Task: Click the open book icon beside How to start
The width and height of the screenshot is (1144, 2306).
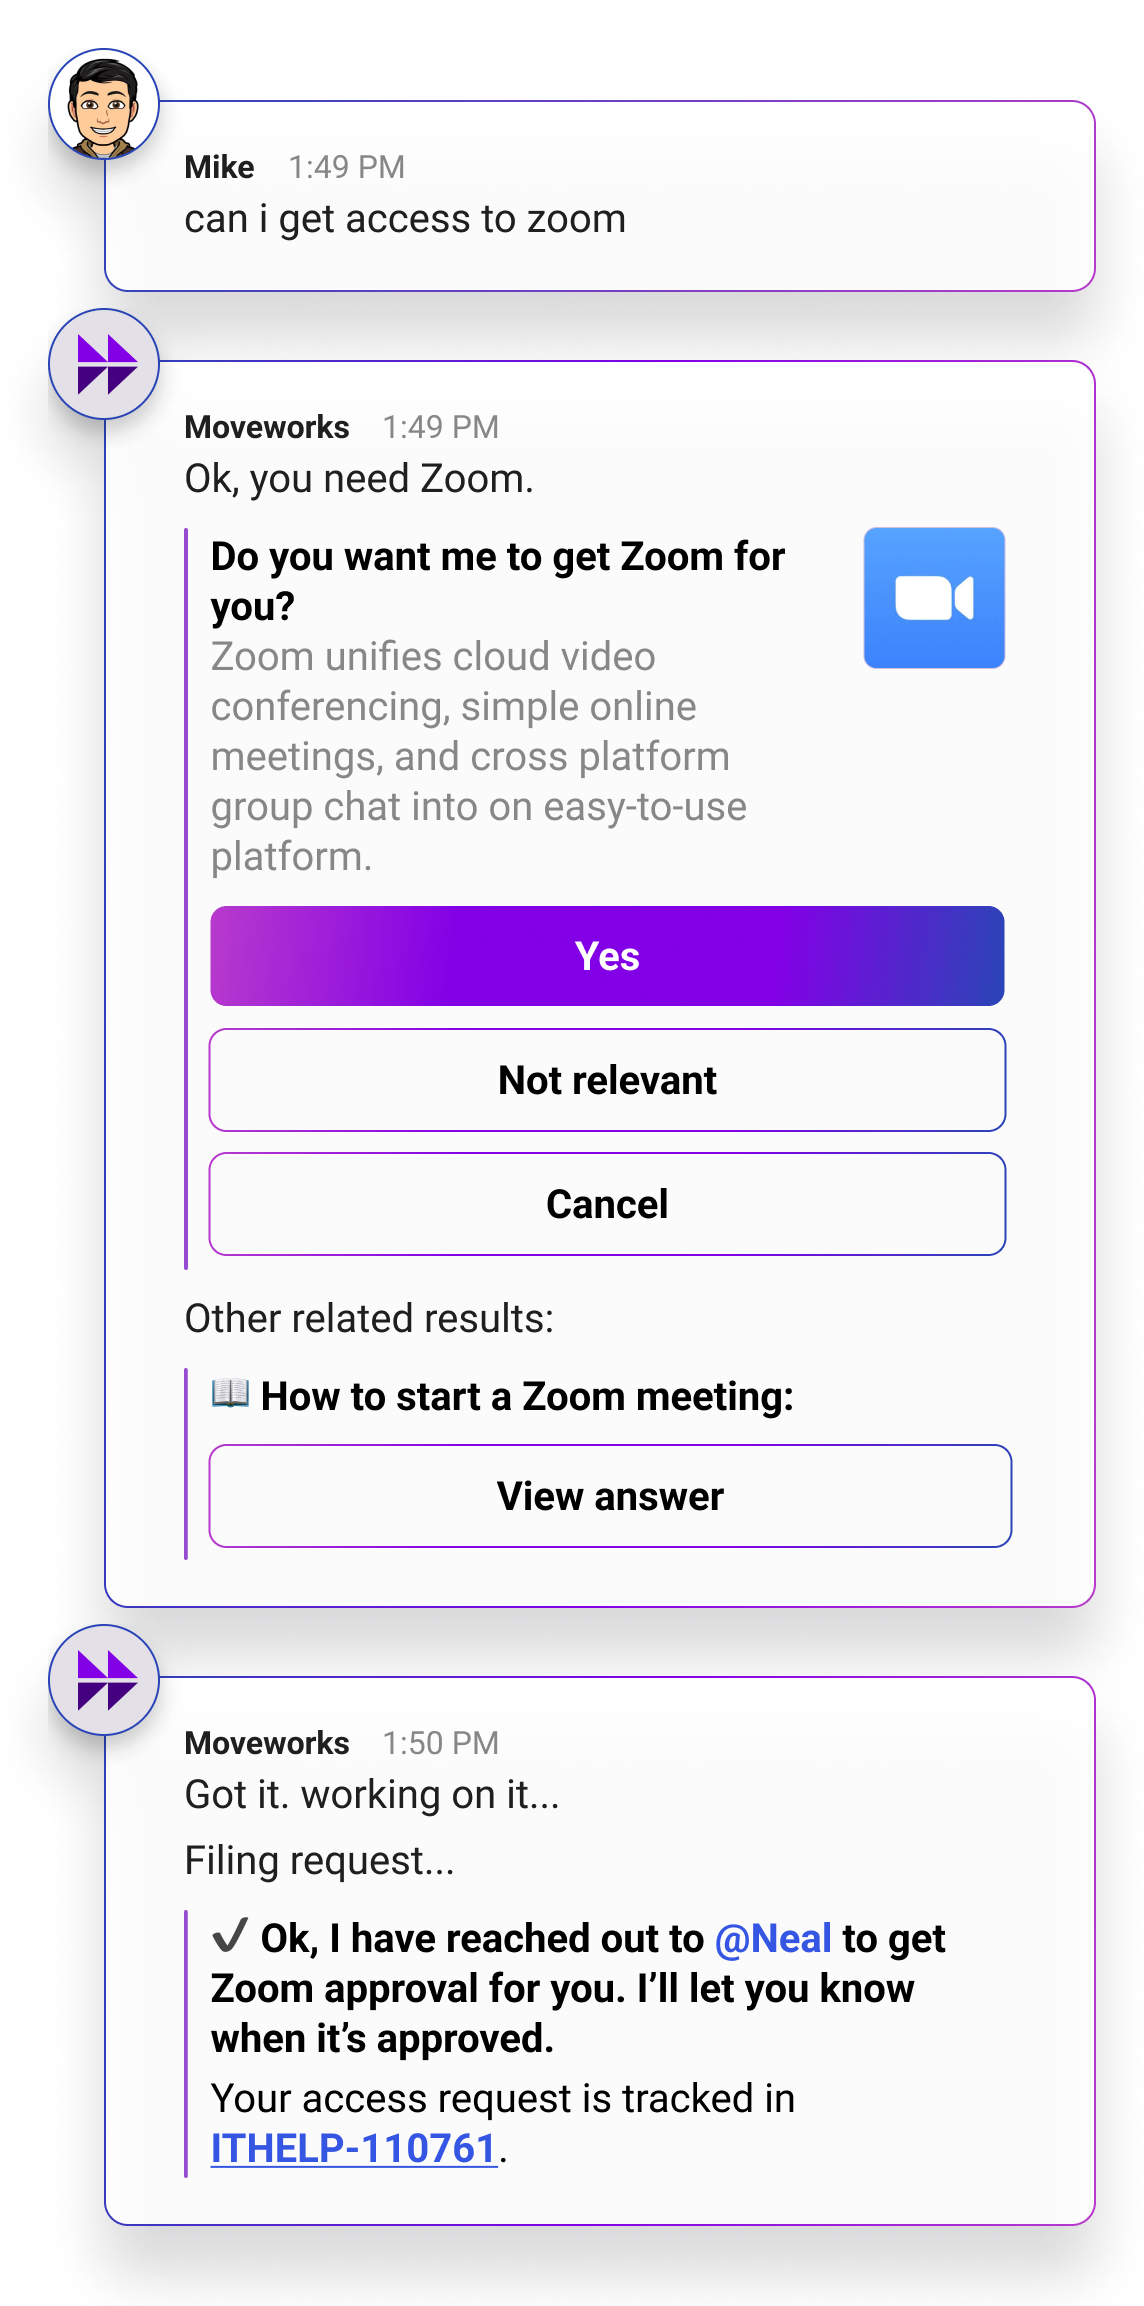Action: click(x=230, y=1393)
